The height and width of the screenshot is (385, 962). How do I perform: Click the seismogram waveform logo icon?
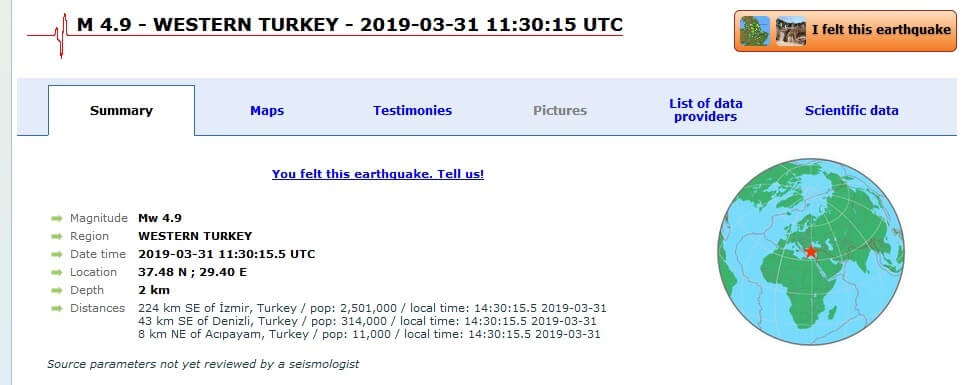point(47,36)
